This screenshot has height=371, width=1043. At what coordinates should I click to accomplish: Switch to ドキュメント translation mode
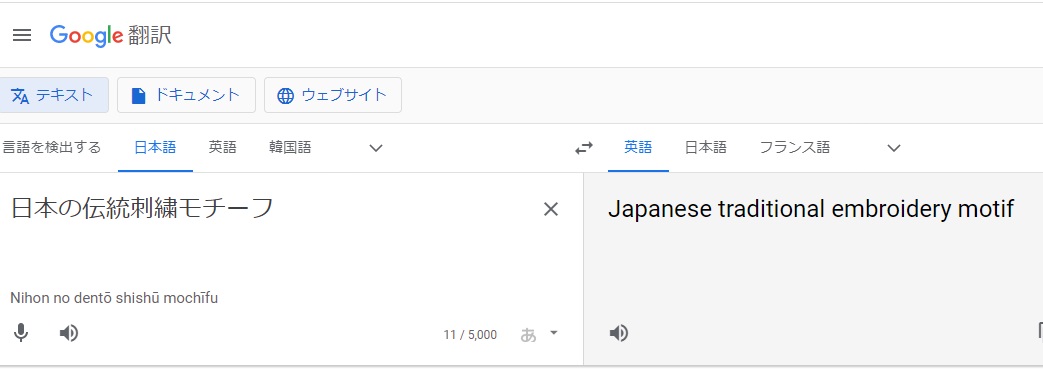coord(186,95)
